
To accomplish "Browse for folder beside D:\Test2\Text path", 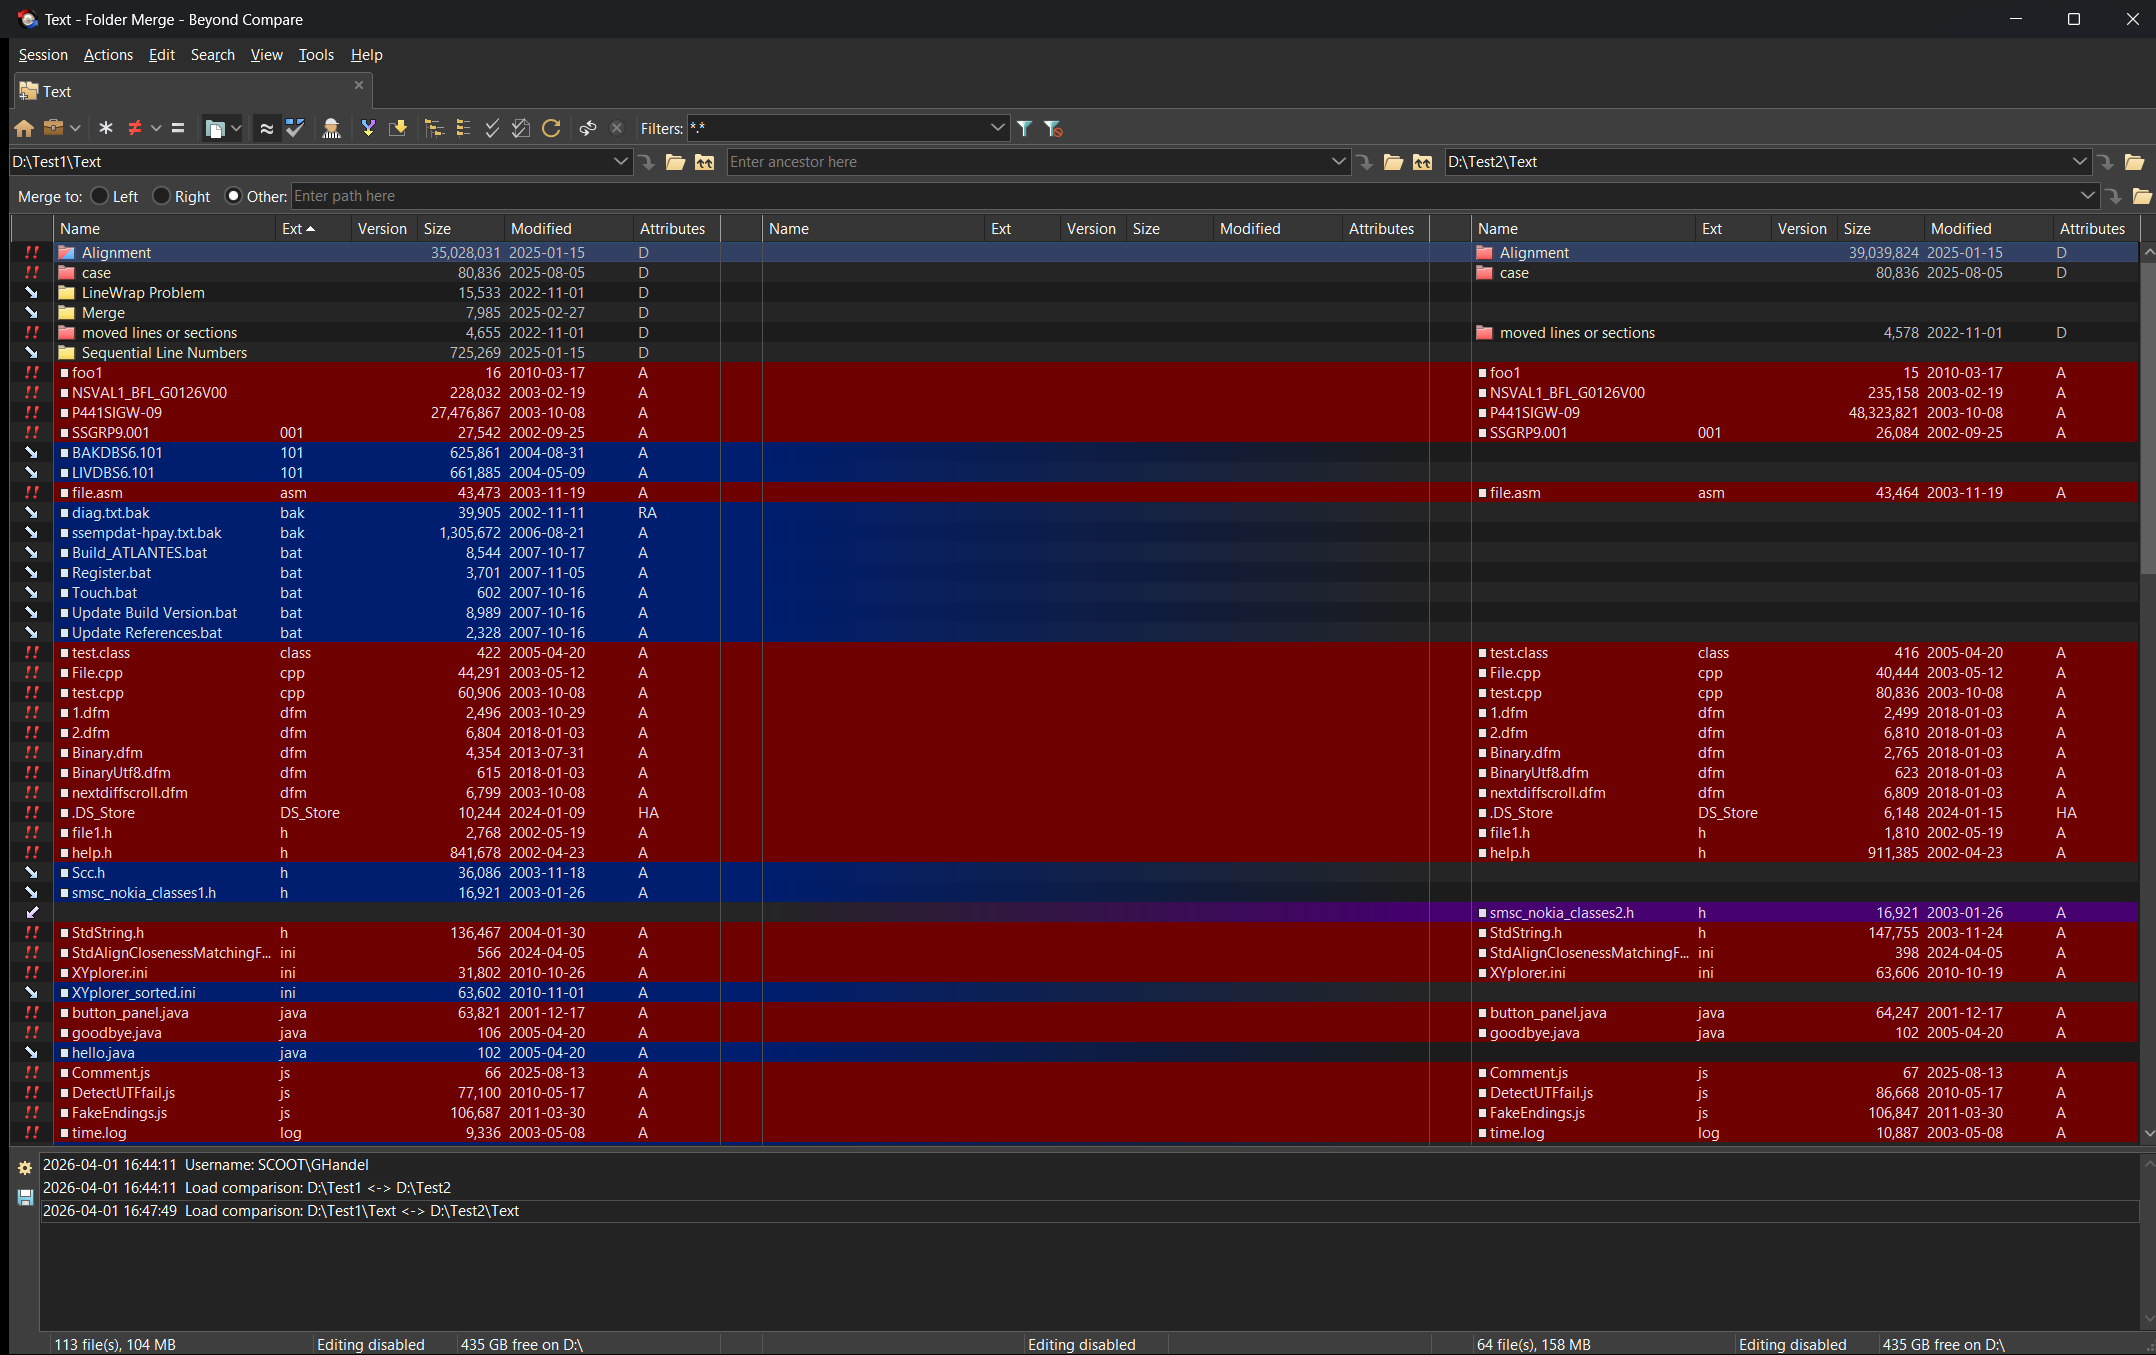I will pos(2134,162).
